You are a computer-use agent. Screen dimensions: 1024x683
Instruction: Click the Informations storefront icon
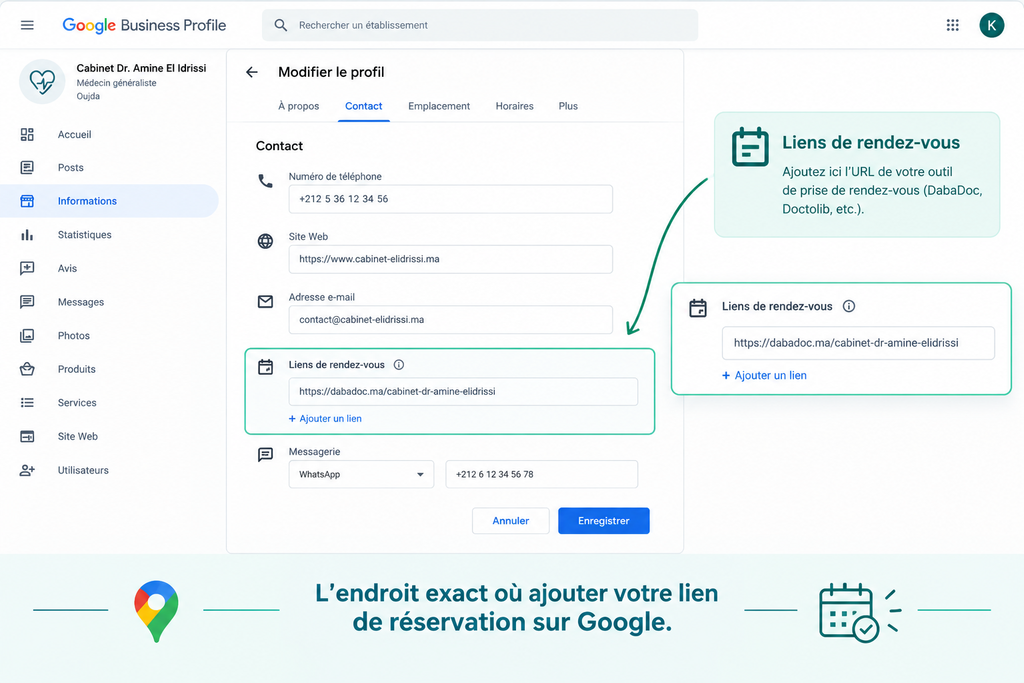pyautogui.click(x=27, y=201)
